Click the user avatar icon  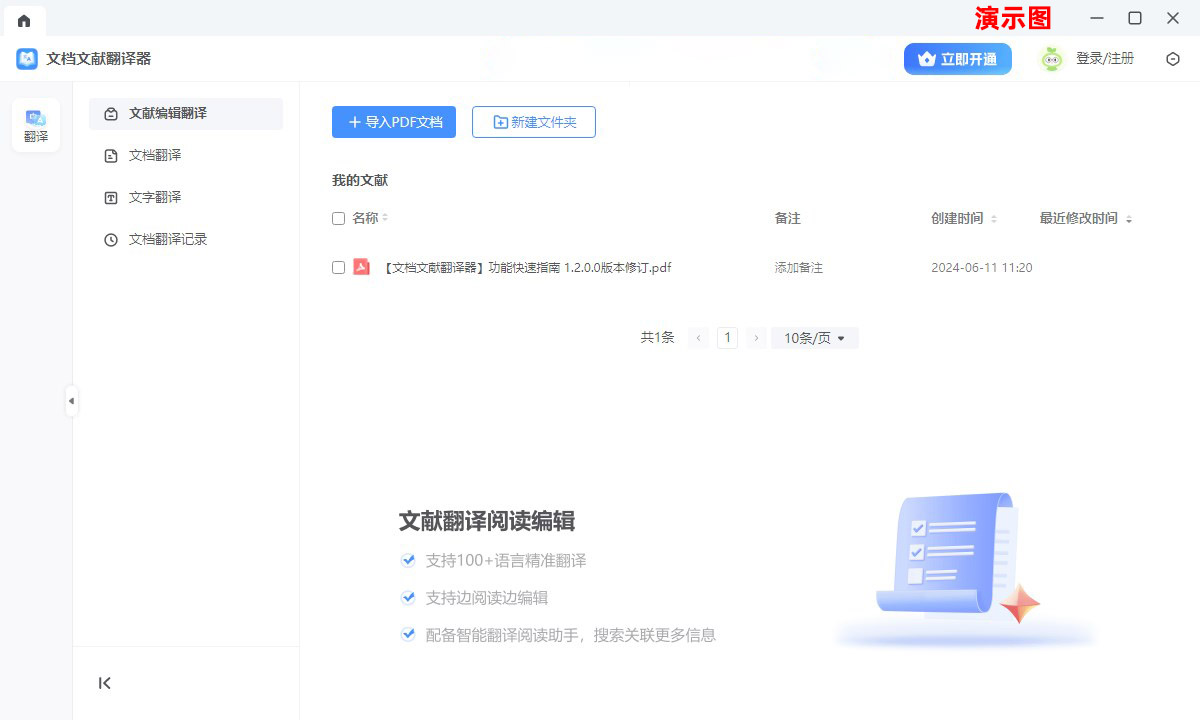(x=1051, y=59)
